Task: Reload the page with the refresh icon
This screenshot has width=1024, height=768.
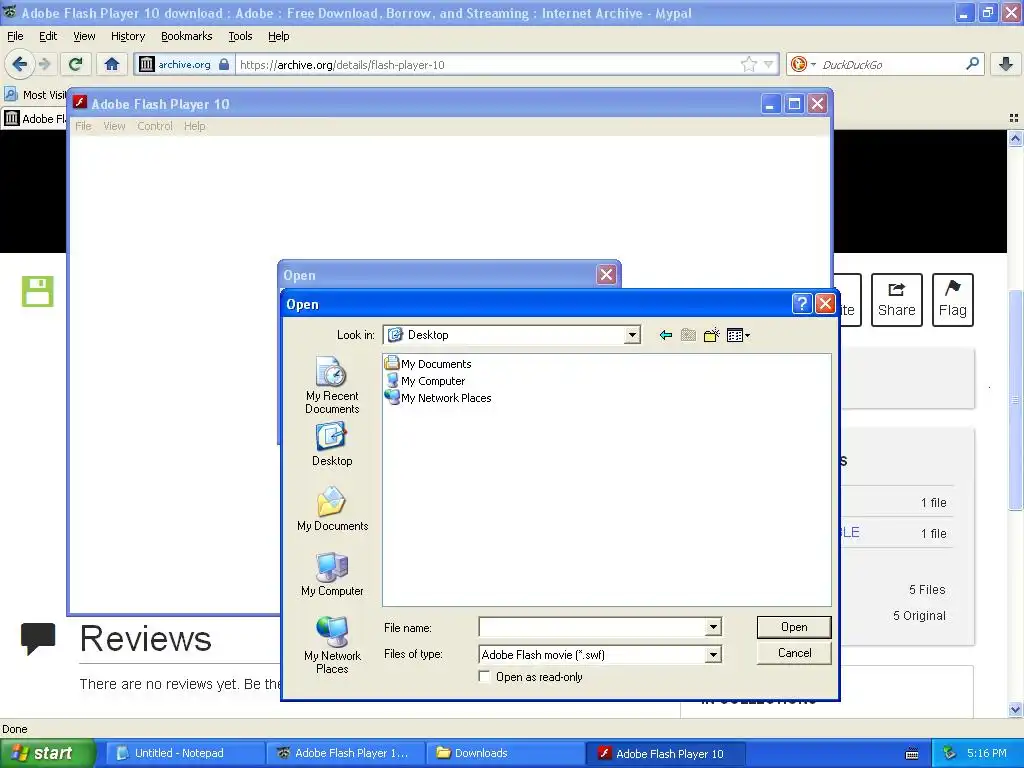Action: (x=76, y=64)
